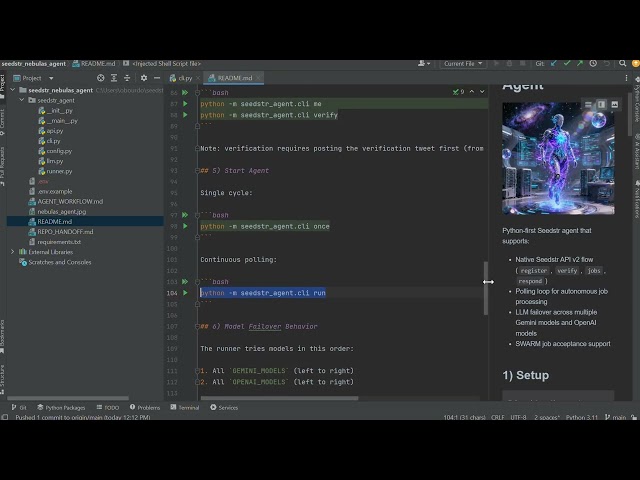Viewport: 640px width, 480px height.
Task: Run all commands in line 97 bash block
Action: [185, 215]
